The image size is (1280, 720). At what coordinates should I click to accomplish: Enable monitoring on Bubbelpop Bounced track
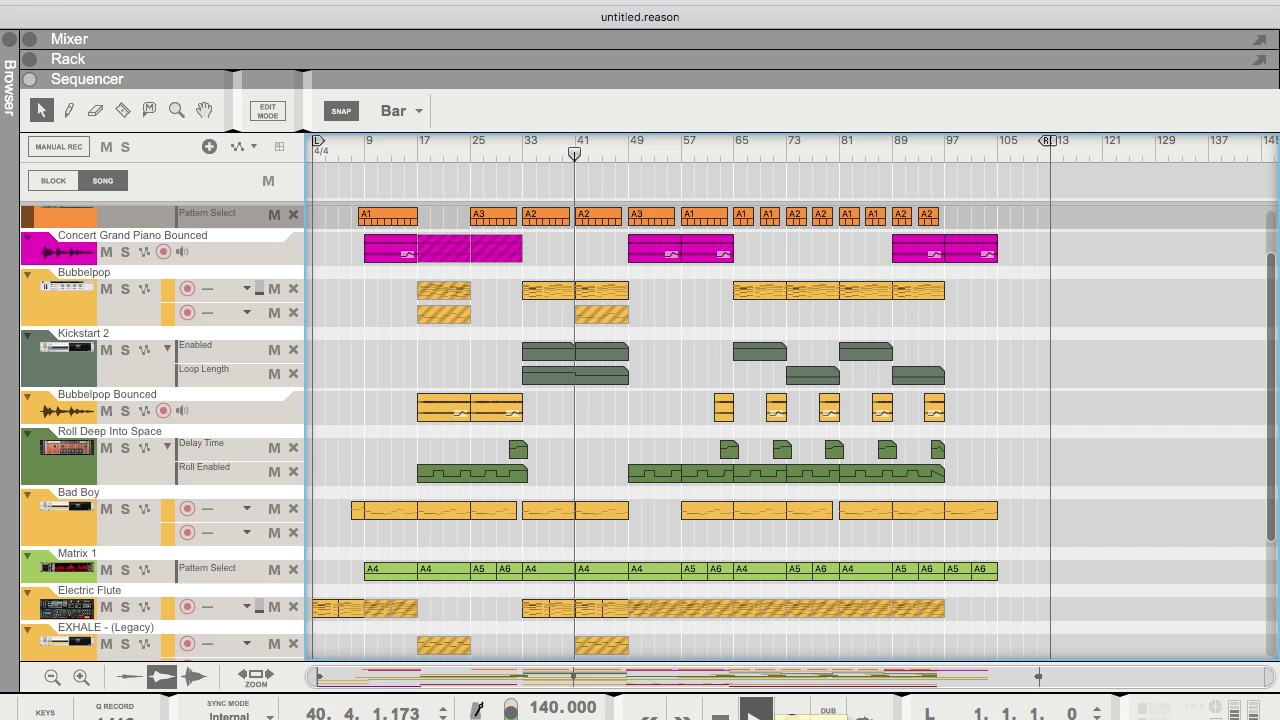point(182,411)
